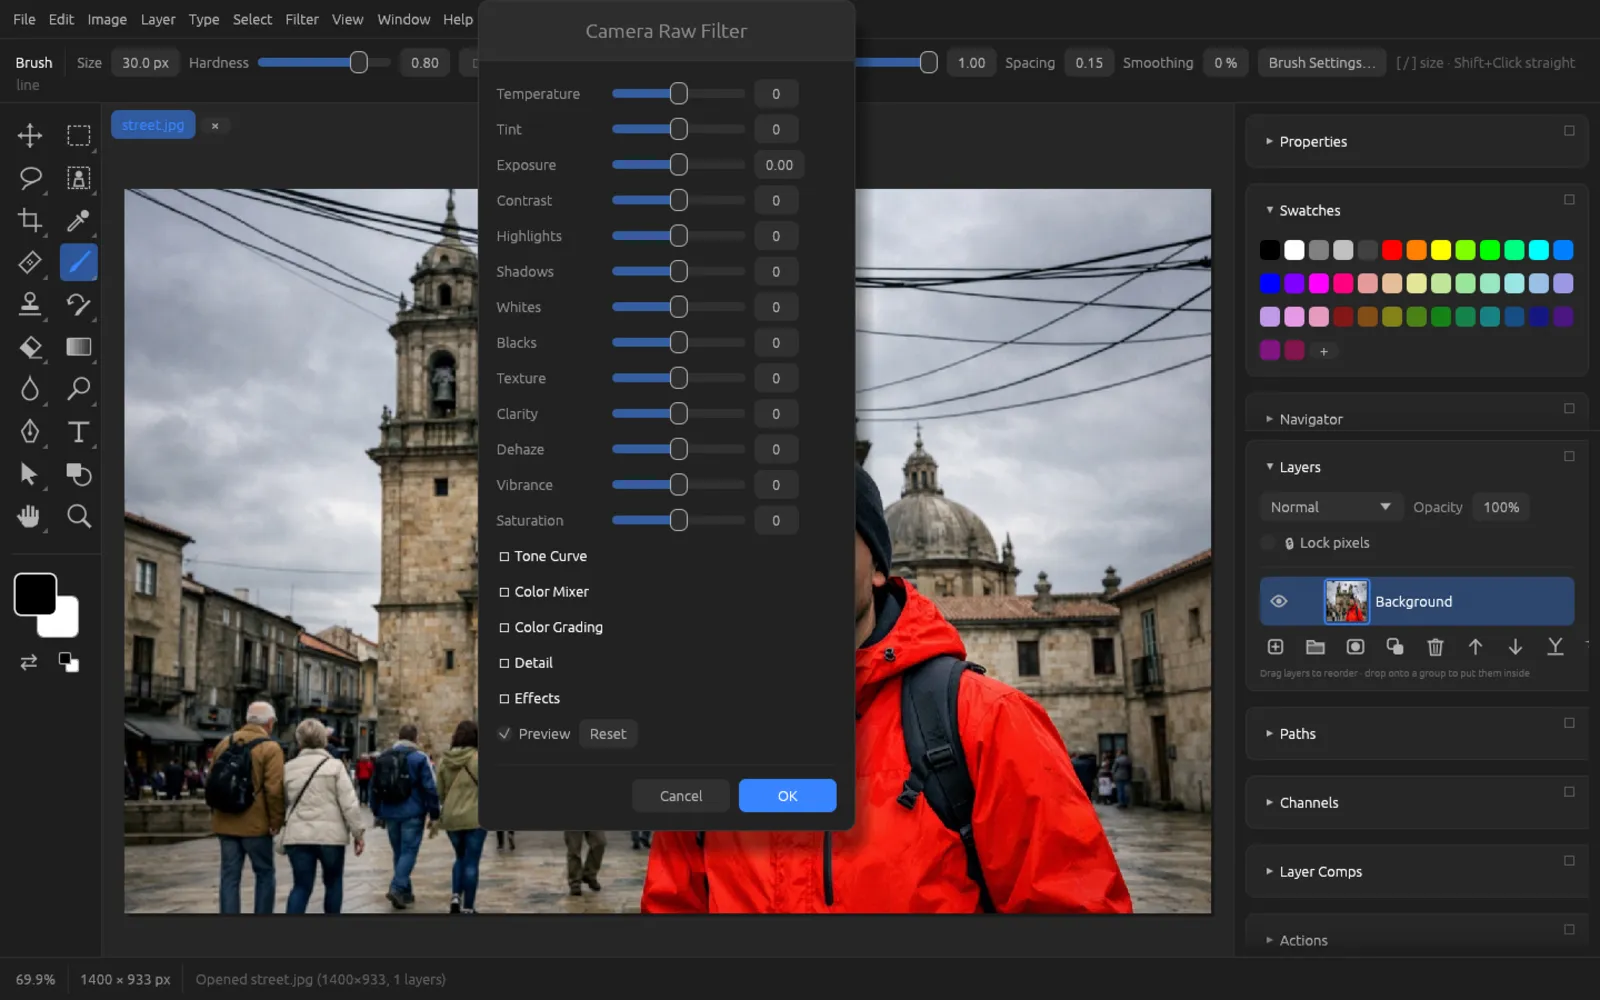Enable Lock pixels option

pyautogui.click(x=1268, y=543)
